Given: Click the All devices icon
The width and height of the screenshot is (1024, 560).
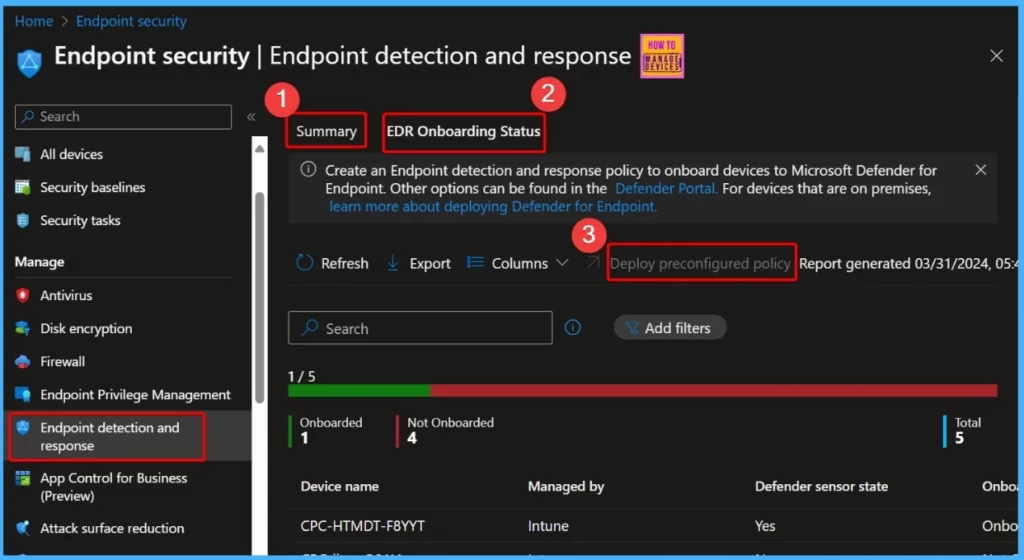Looking at the screenshot, I should [23, 154].
